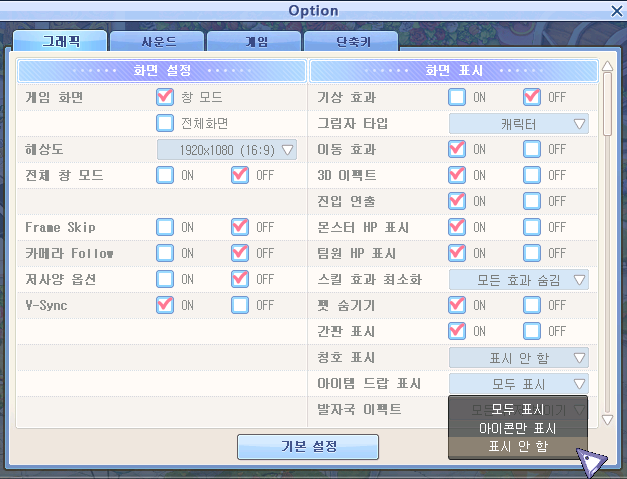
Task: Set 몬스터 HP 표시 to OFF
Action: coord(532,227)
